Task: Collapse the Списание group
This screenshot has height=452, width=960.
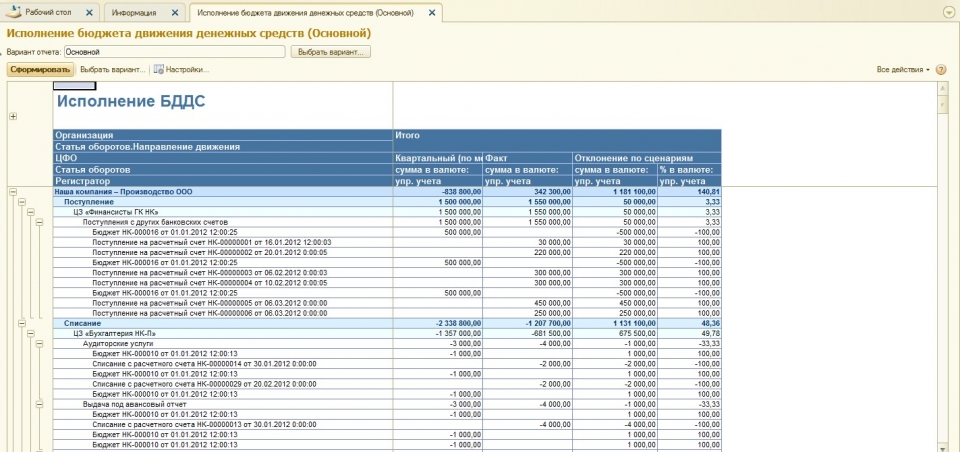Action: (x=22, y=323)
